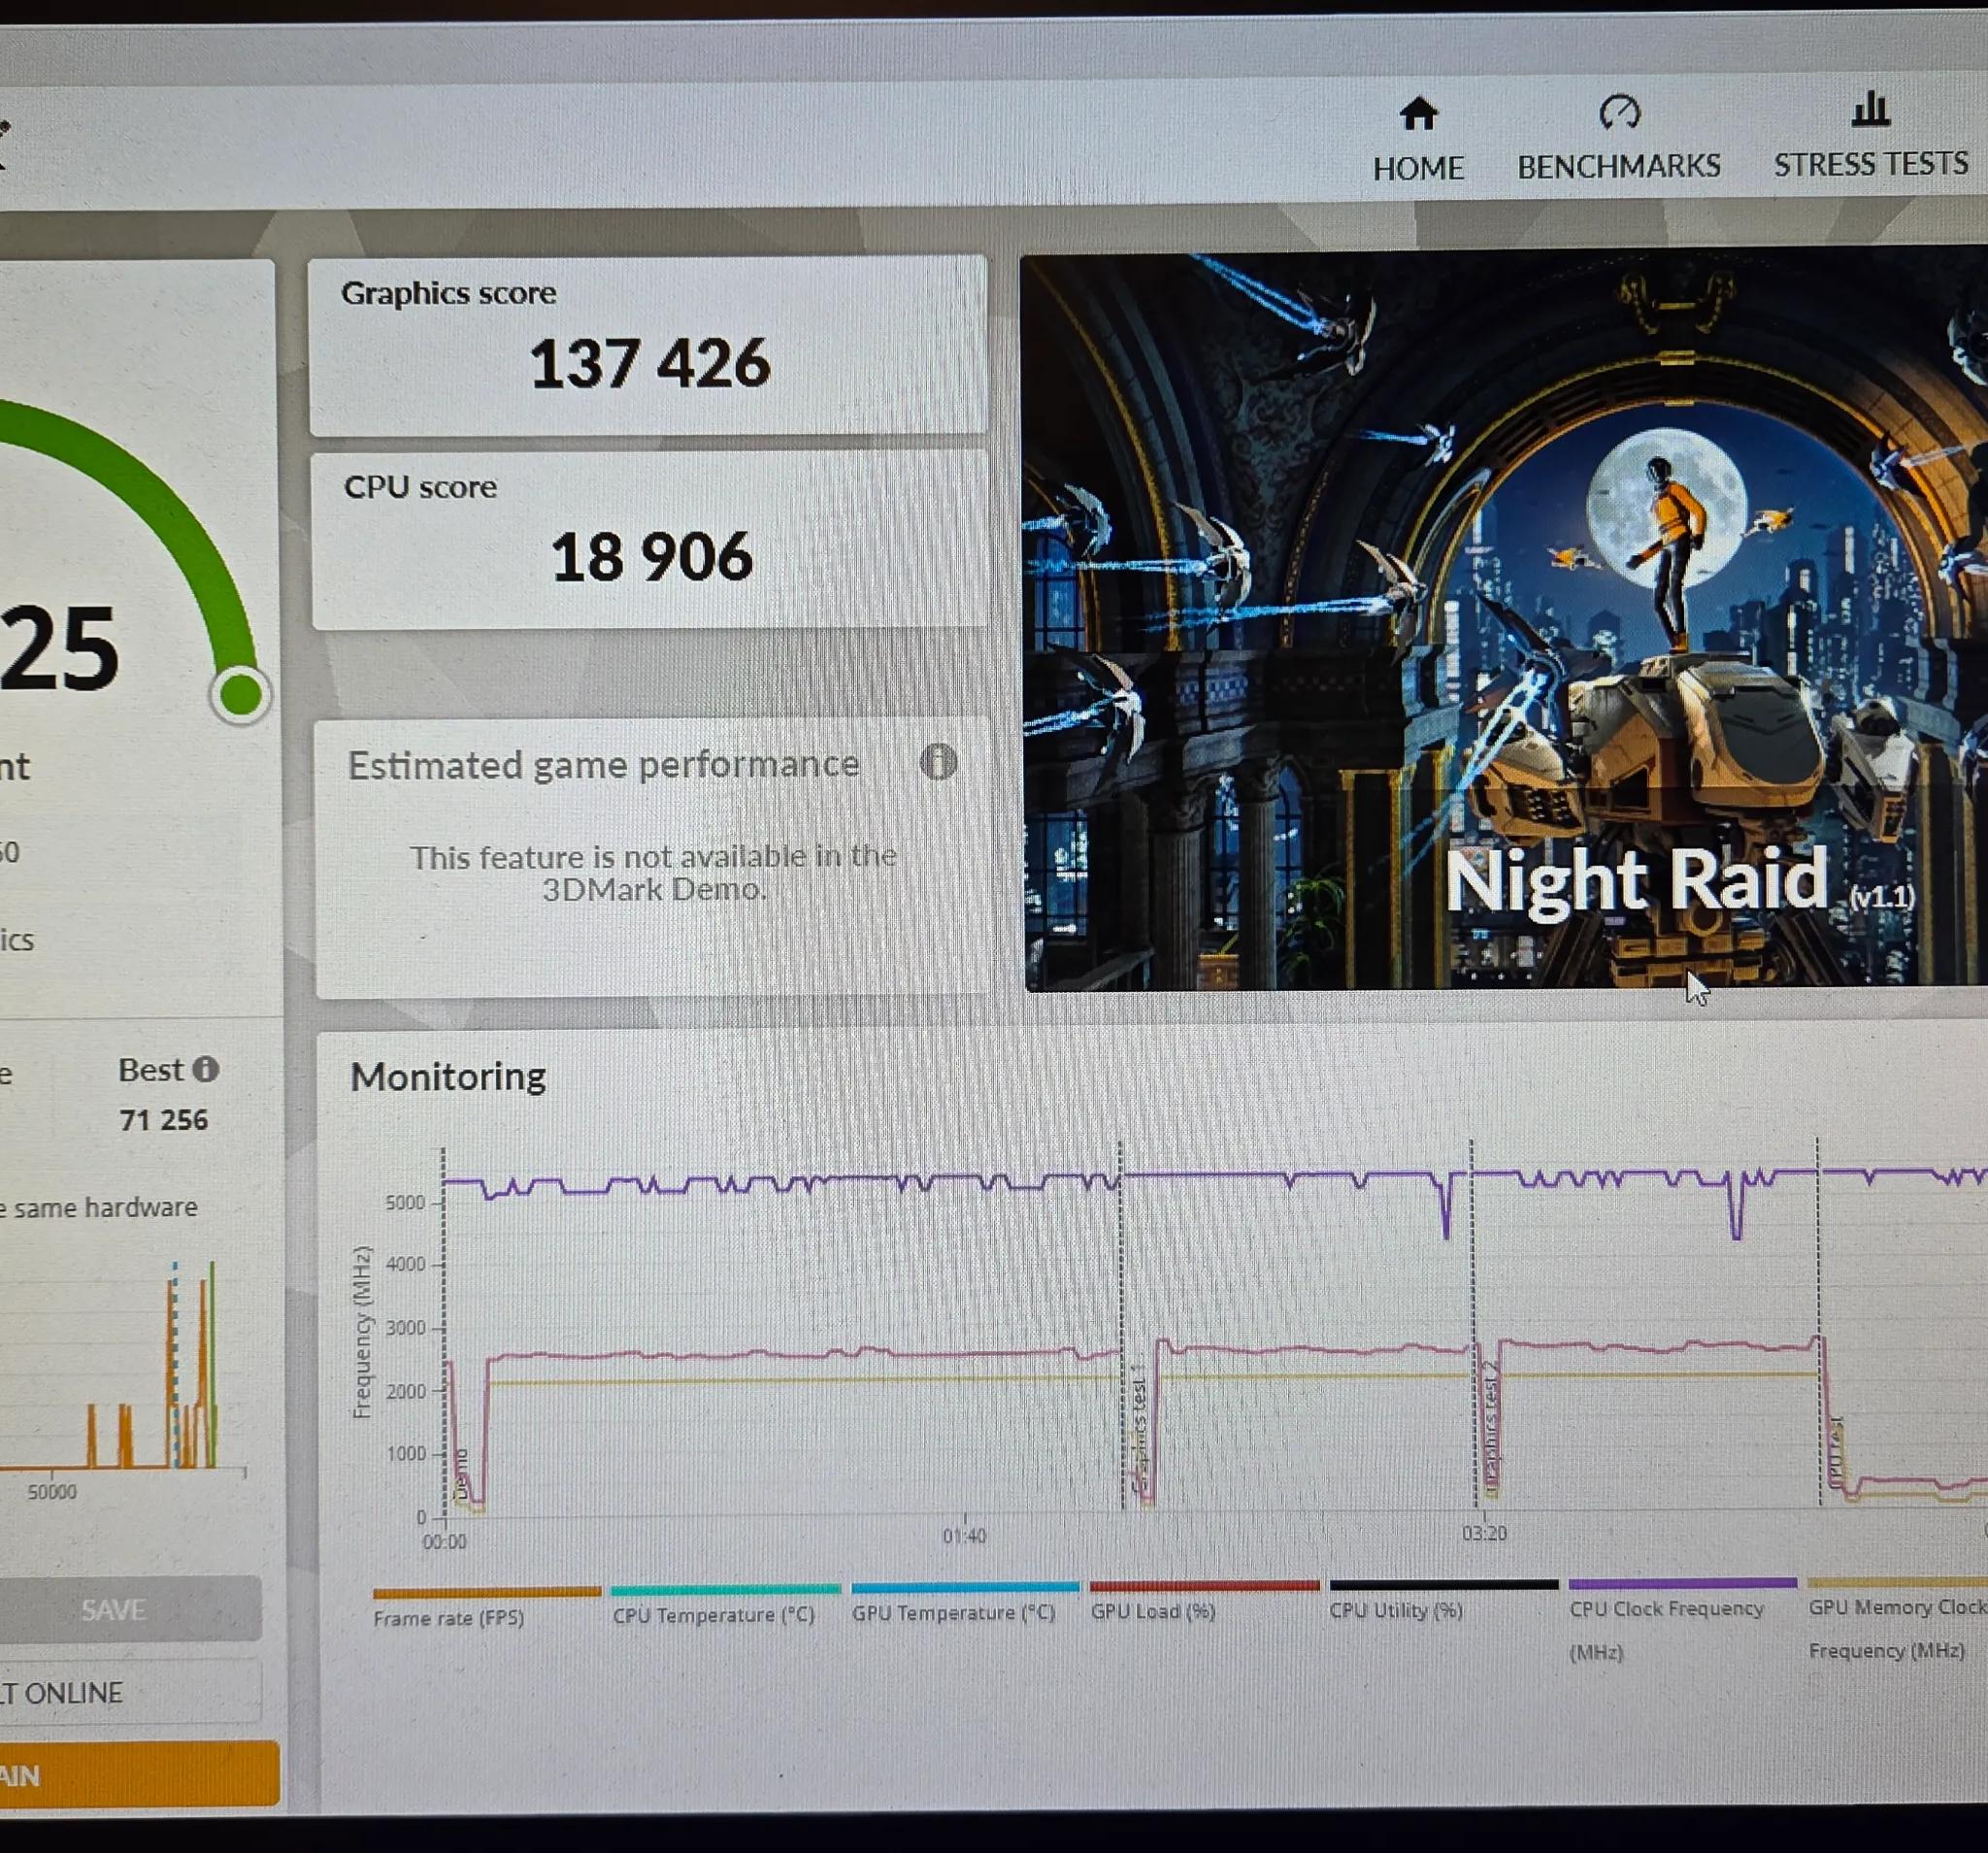This screenshot has width=1988, height=1853.
Task: Click the Benchmarks gauge icon
Action: (x=1619, y=112)
